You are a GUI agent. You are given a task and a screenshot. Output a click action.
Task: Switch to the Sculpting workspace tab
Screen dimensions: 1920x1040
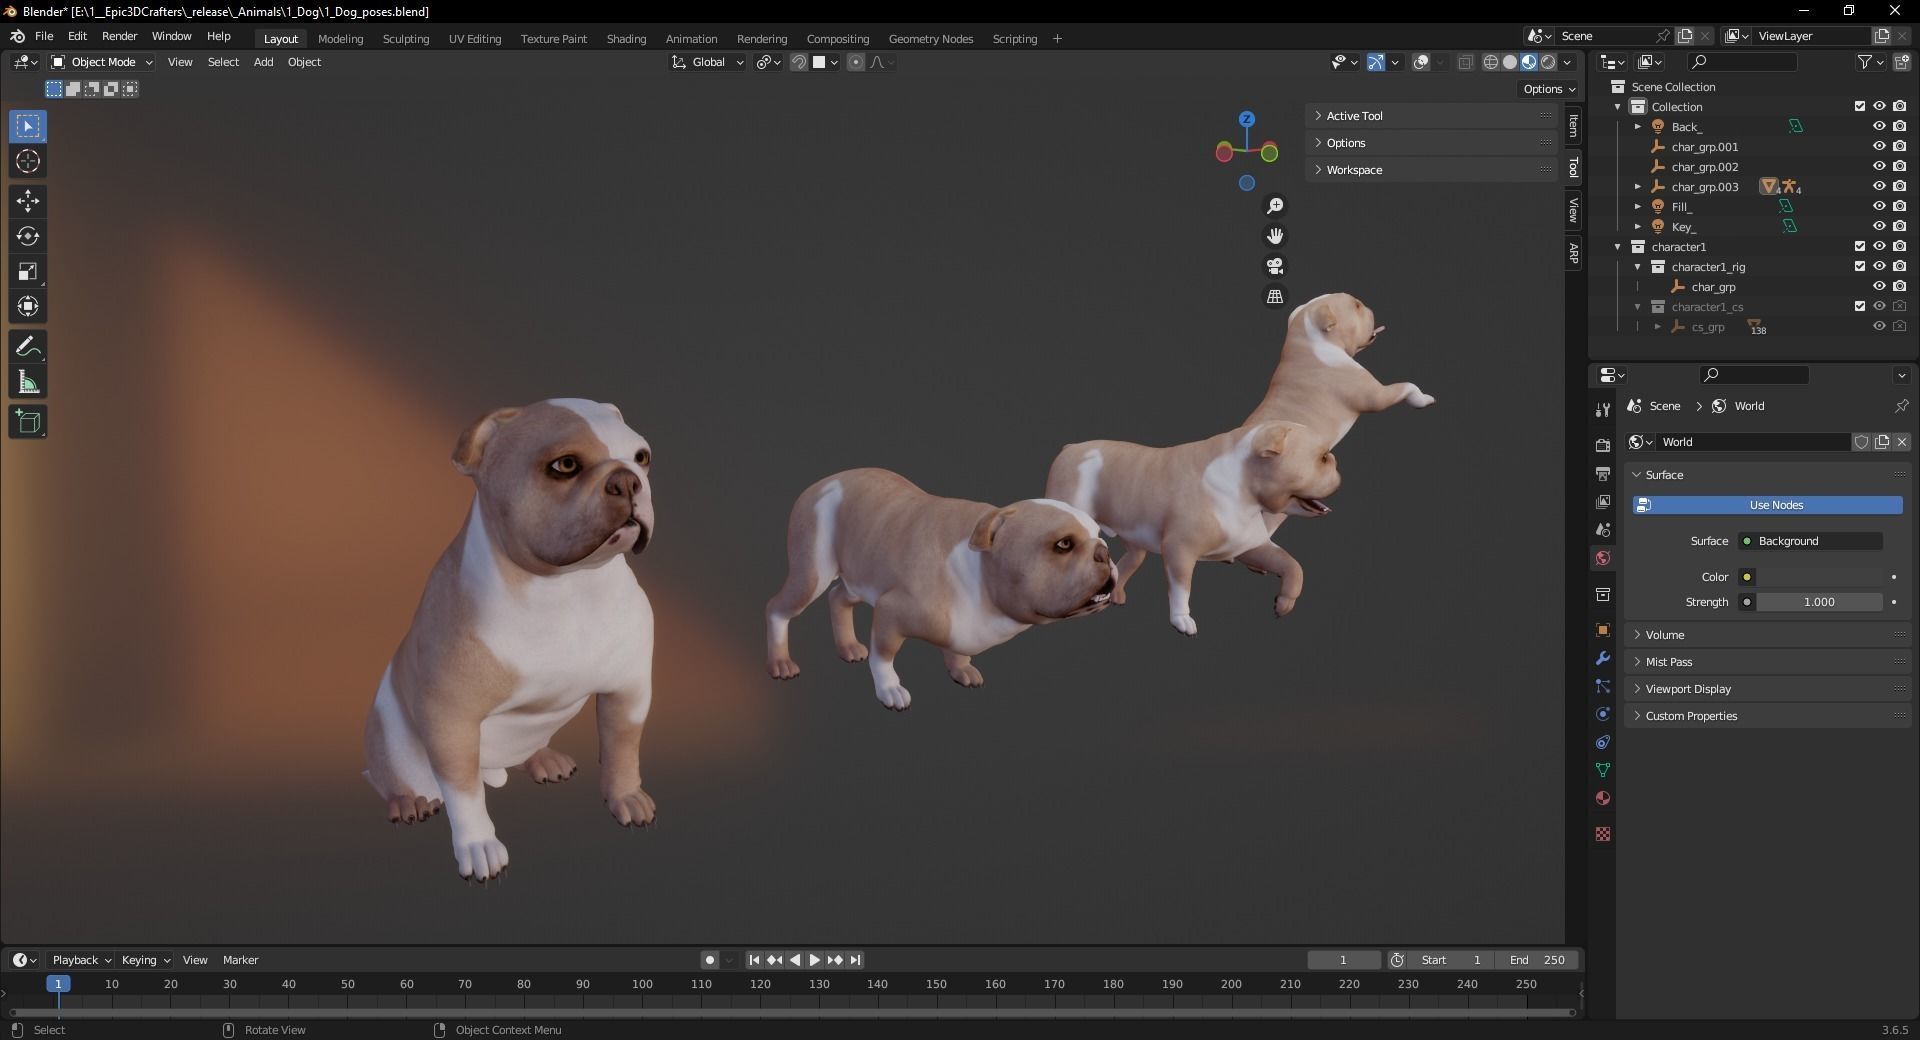(x=406, y=39)
